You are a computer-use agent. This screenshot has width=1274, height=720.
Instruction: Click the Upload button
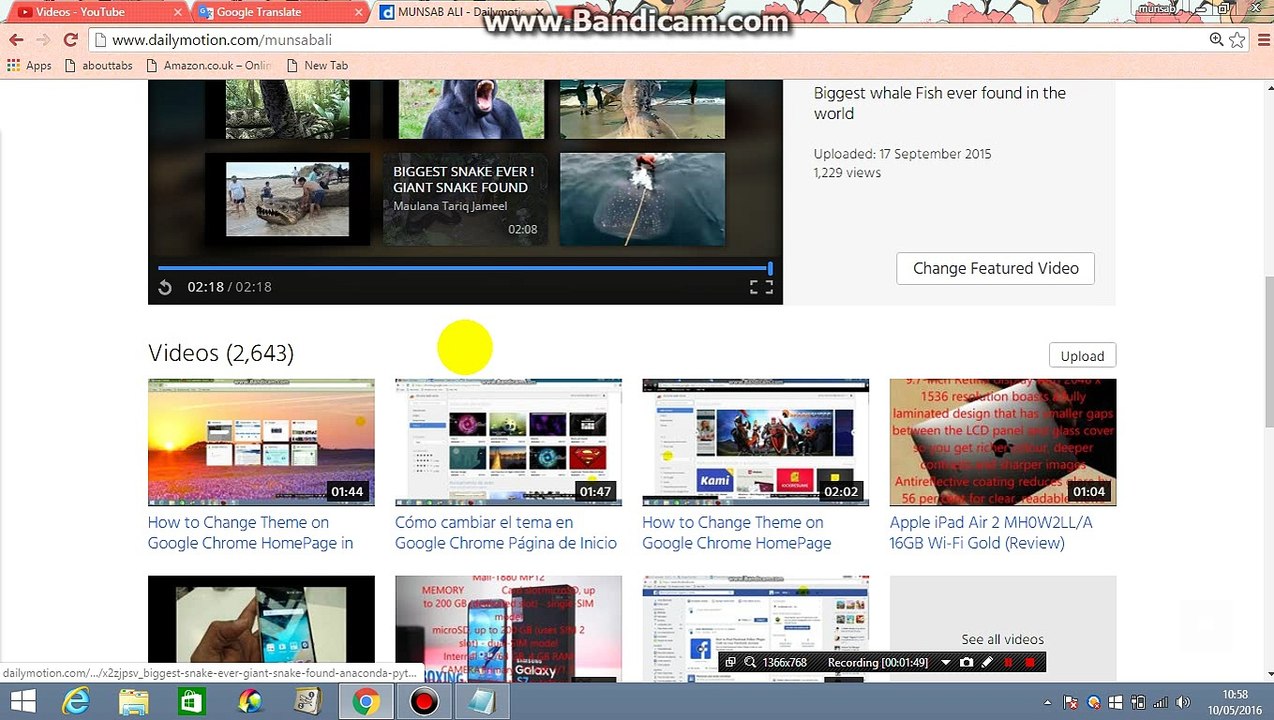point(1082,356)
